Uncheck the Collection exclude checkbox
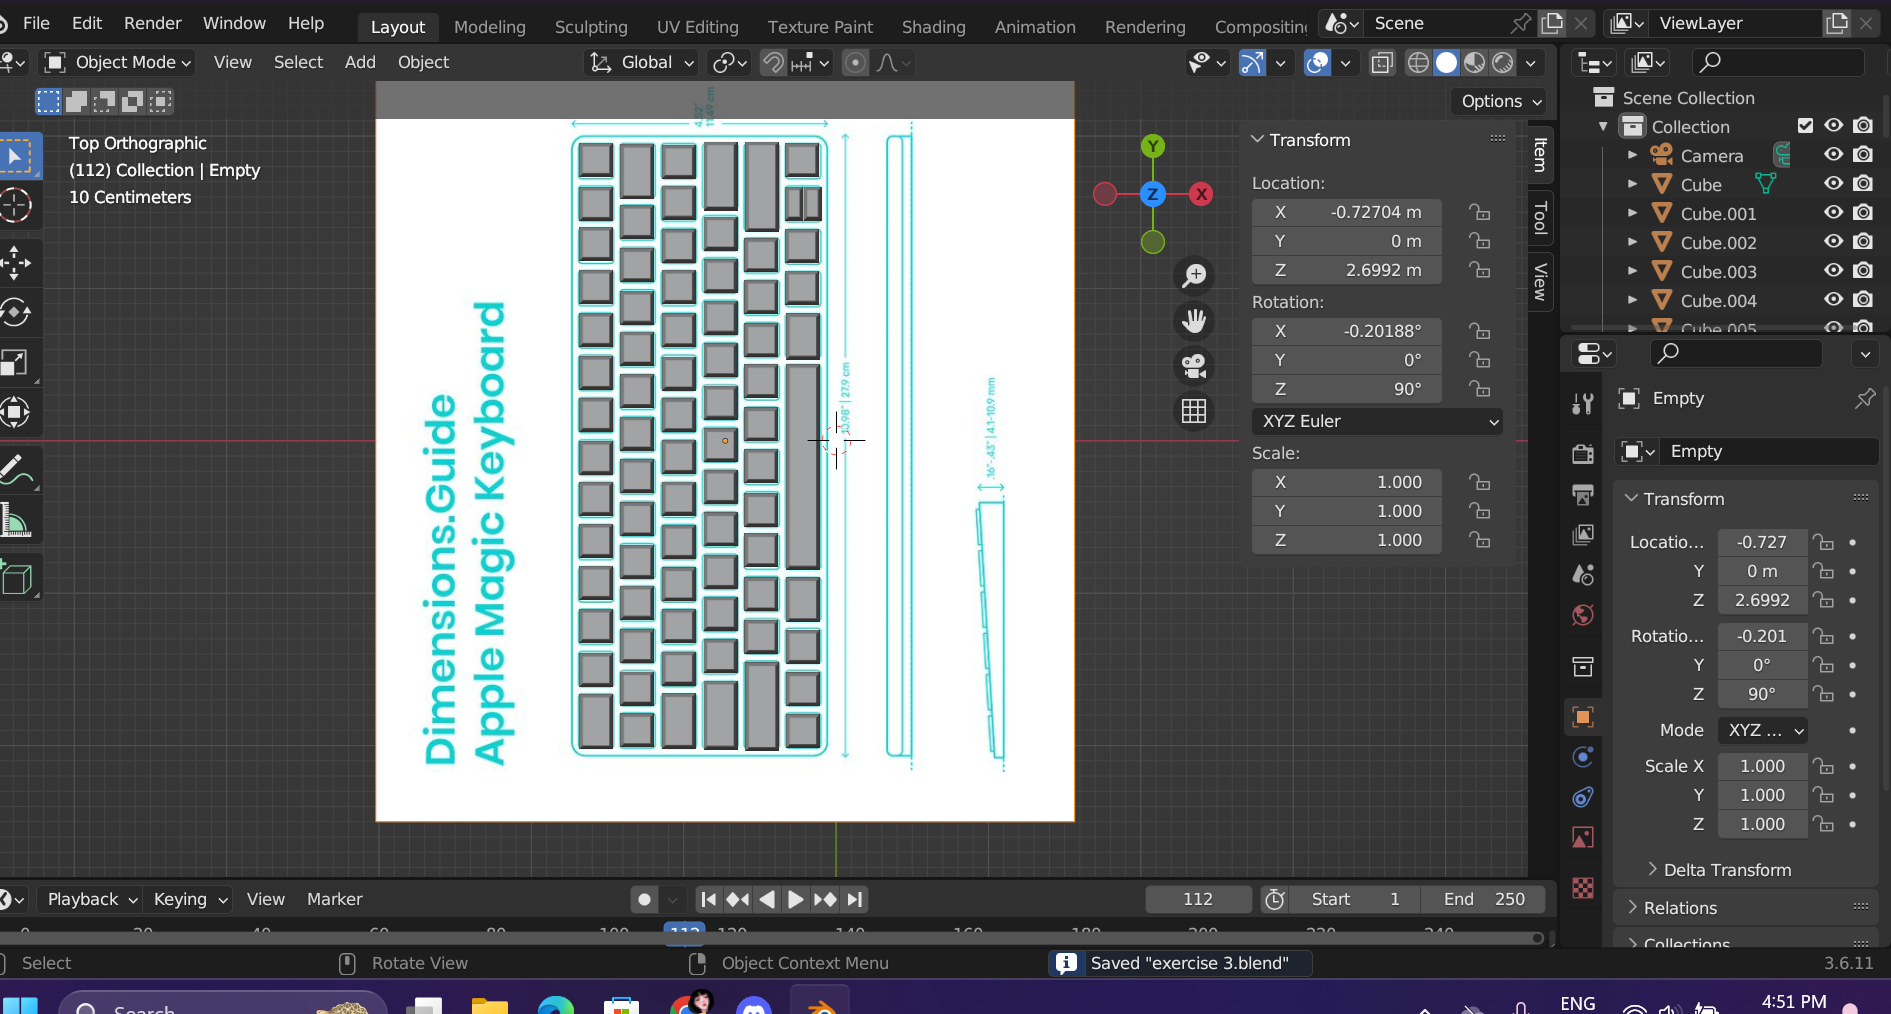The image size is (1891, 1014). (x=1805, y=126)
